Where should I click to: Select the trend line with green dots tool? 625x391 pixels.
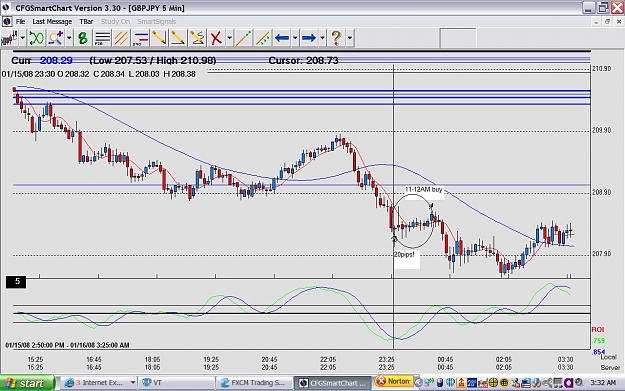(x=263, y=38)
